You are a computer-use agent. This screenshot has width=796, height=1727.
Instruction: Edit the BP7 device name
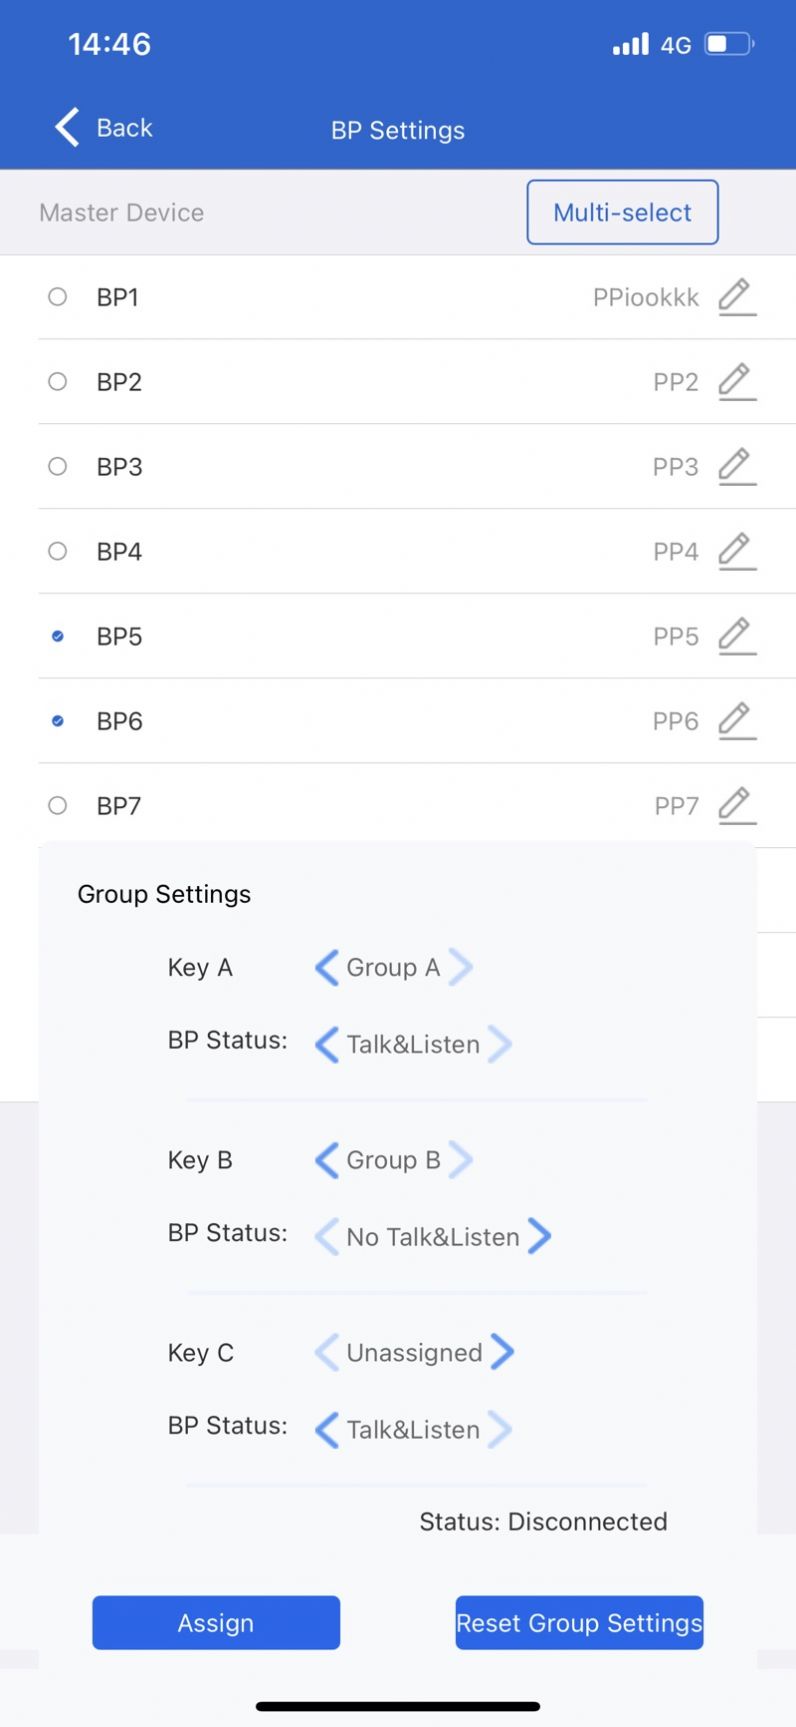point(737,806)
